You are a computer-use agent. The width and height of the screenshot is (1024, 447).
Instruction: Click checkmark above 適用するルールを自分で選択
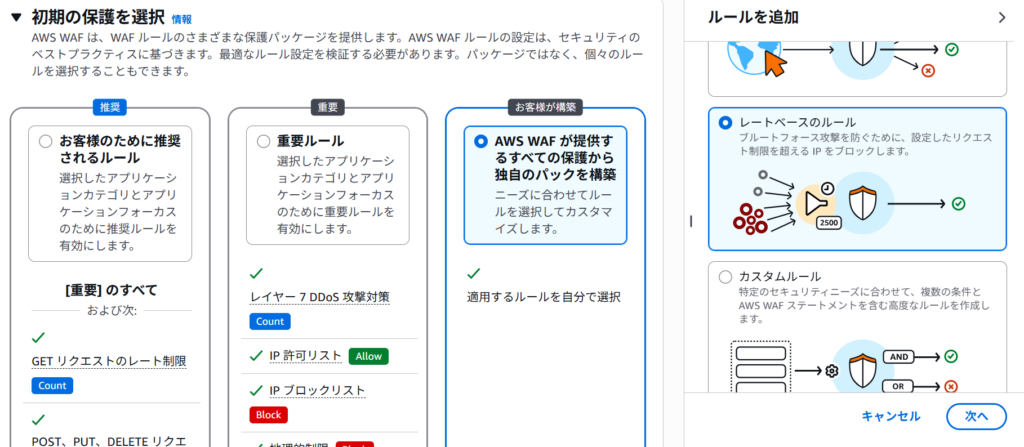point(474,273)
